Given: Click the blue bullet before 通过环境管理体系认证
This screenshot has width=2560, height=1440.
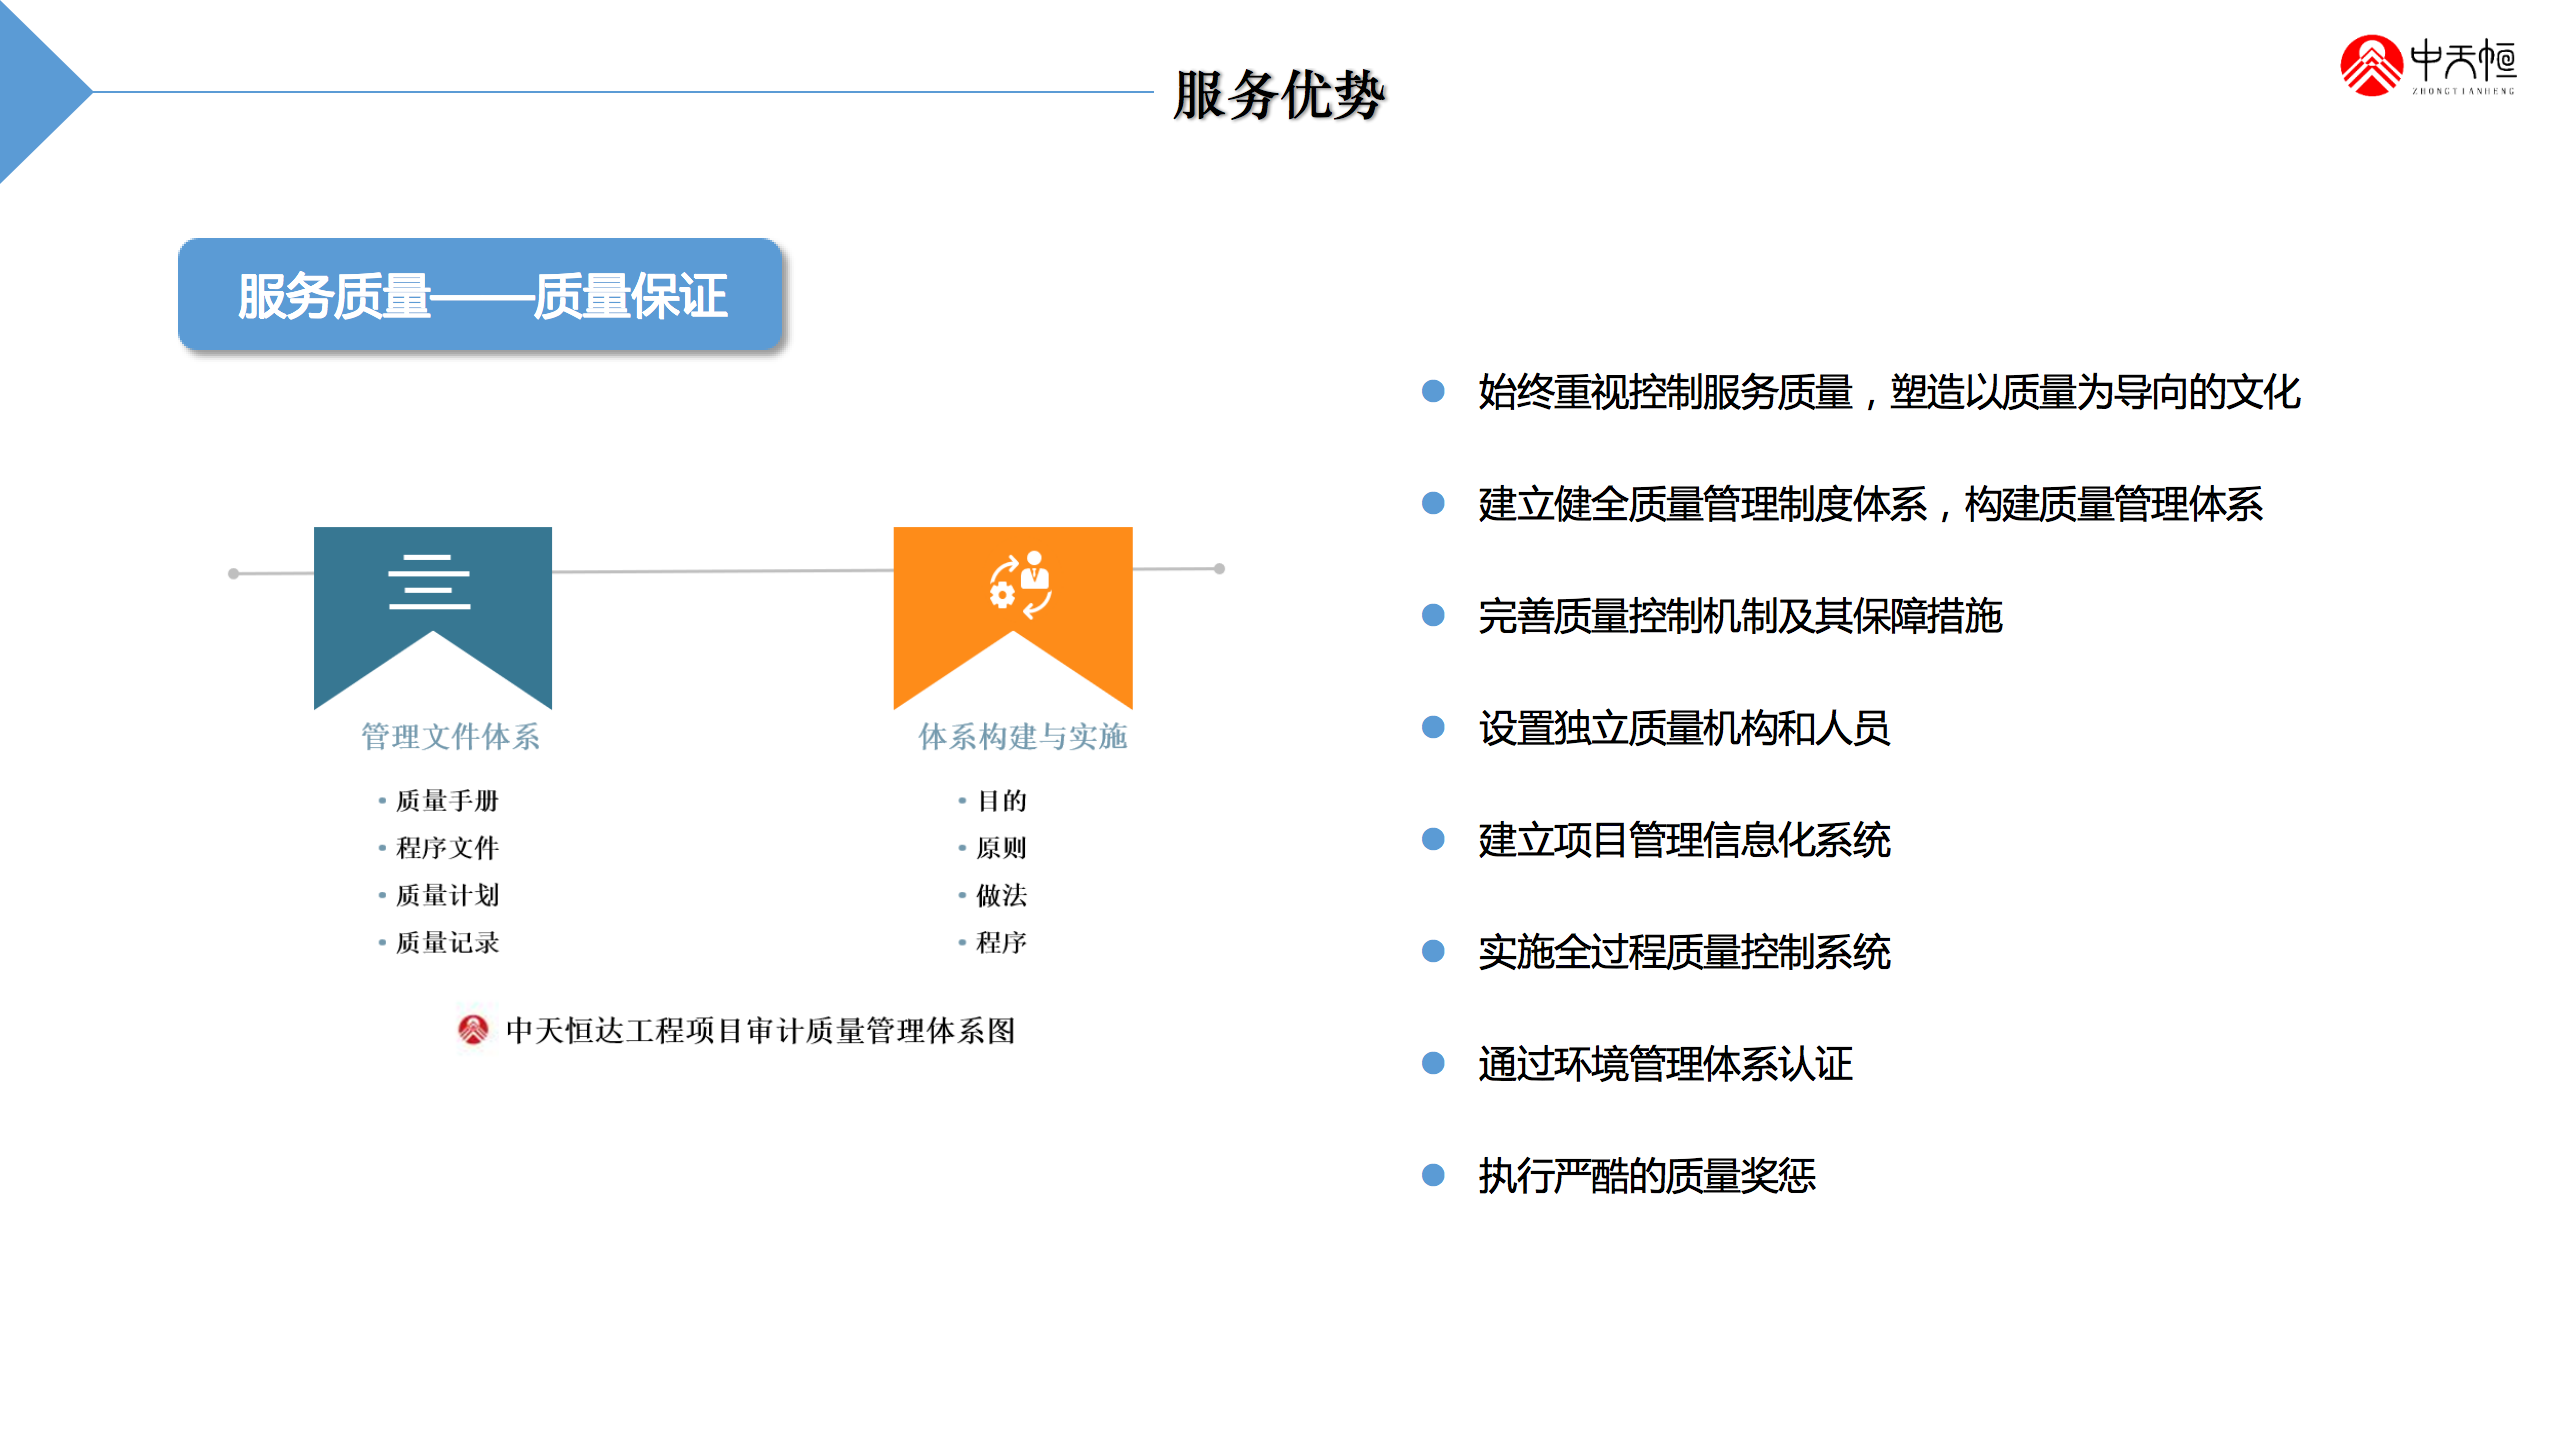Looking at the screenshot, I should point(1433,1063).
